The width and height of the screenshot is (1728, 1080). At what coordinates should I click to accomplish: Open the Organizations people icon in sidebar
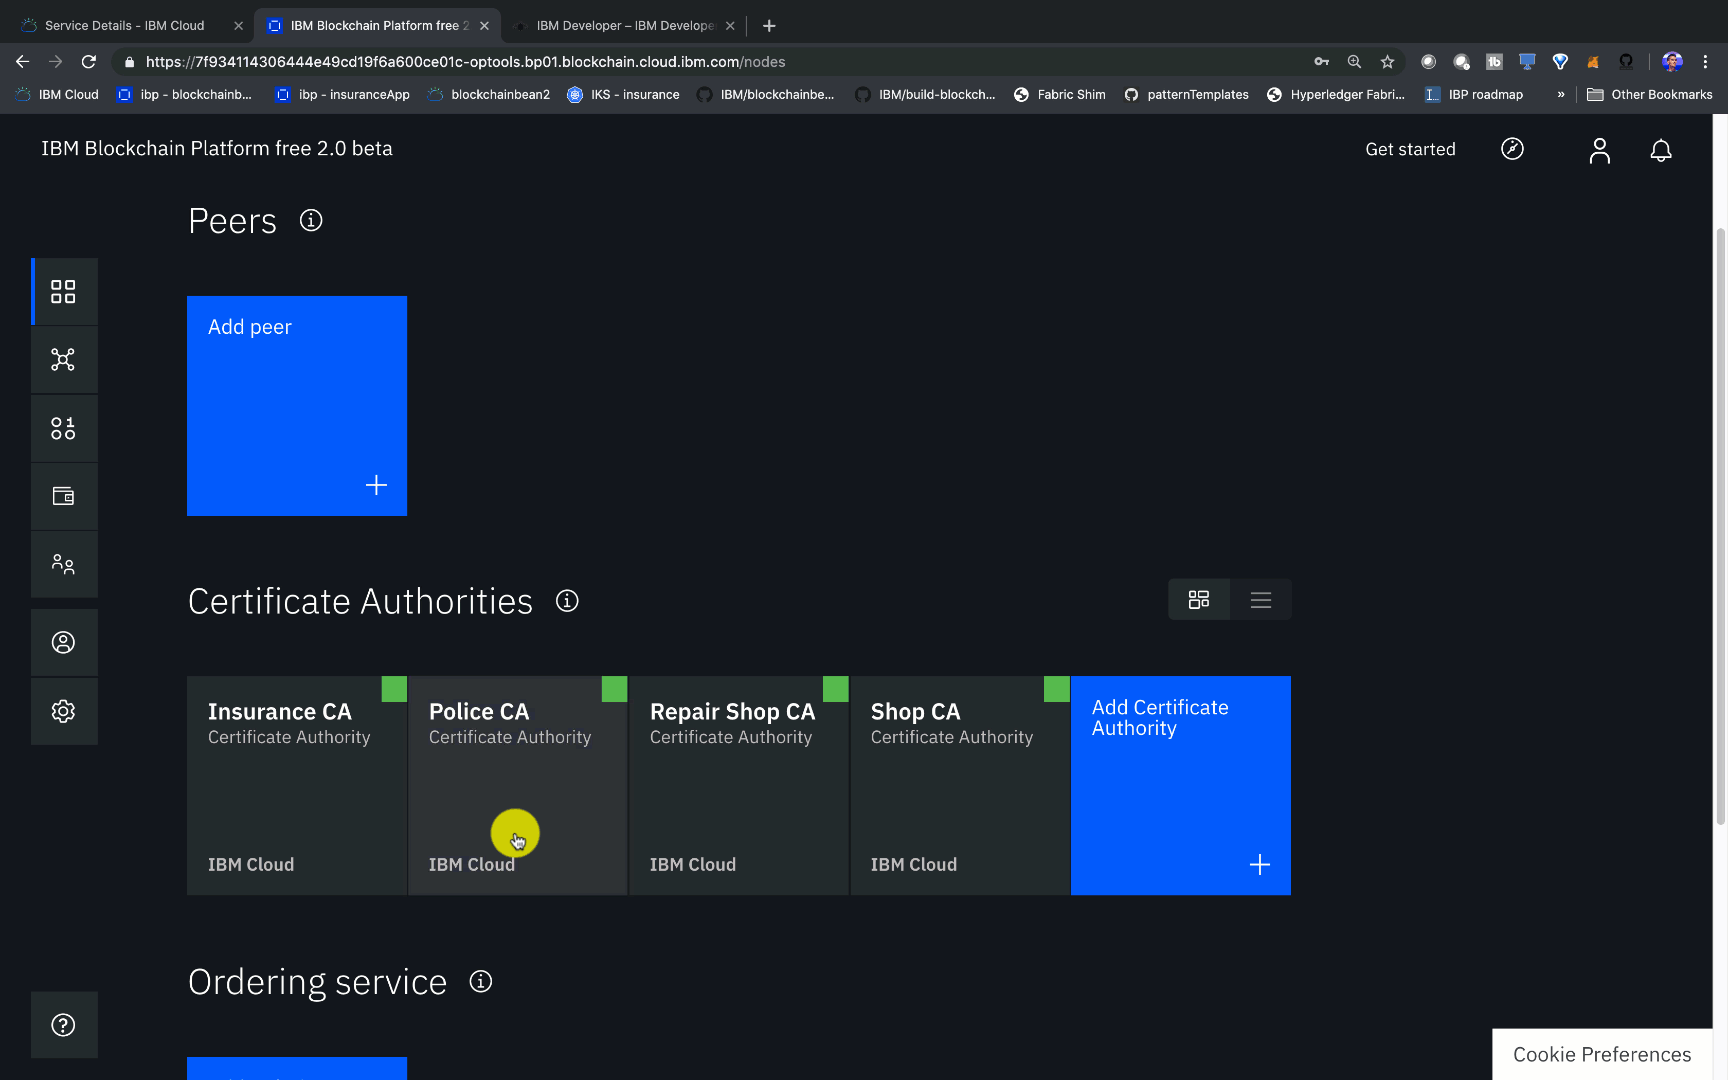(x=63, y=564)
